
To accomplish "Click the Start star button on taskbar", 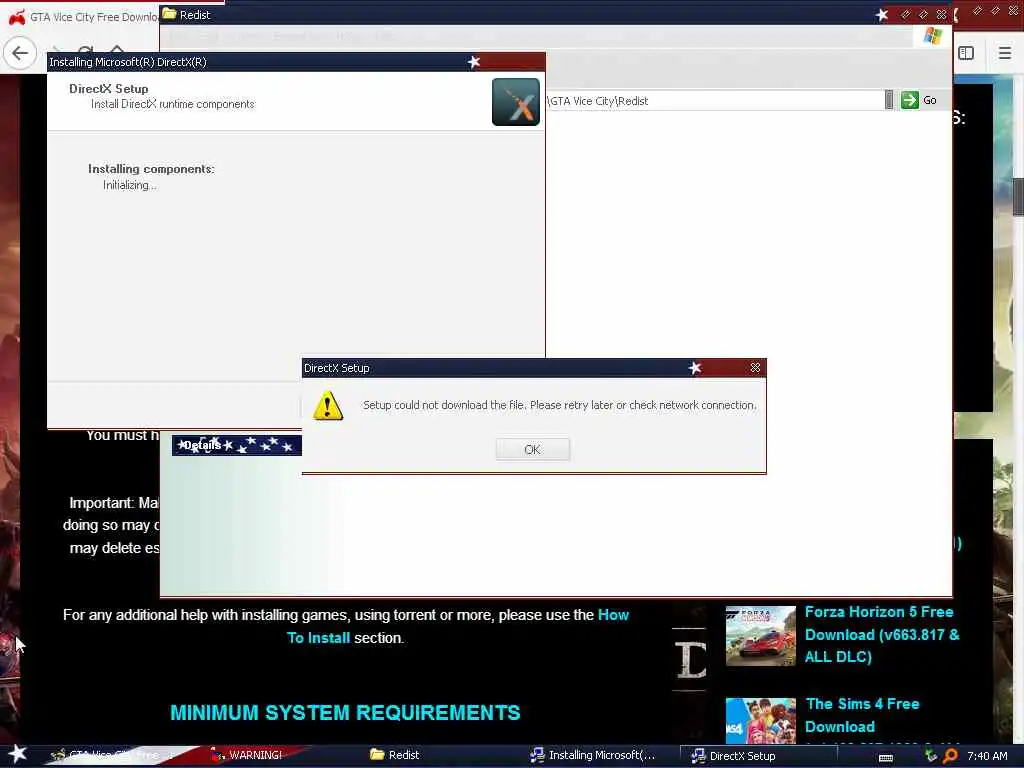I will click(x=17, y=754).
